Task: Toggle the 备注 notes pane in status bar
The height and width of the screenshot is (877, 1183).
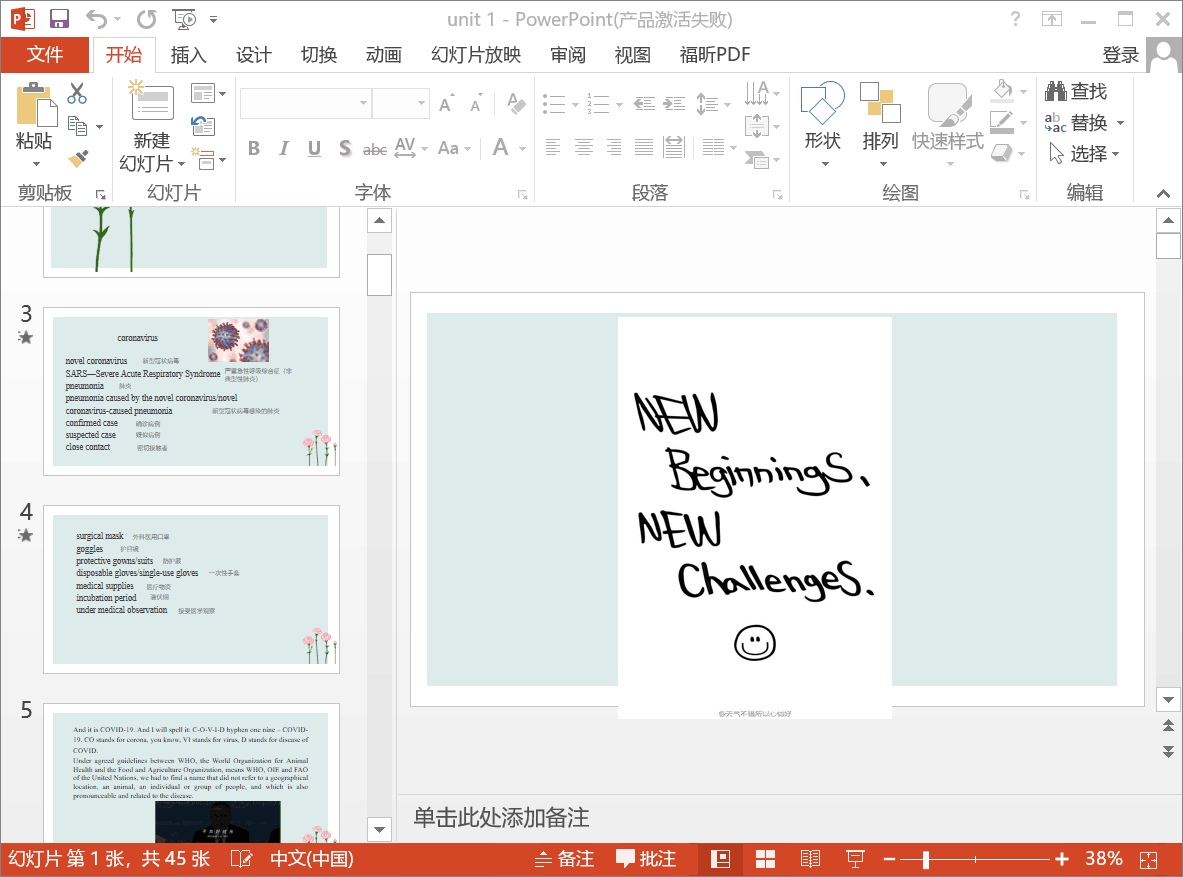Action: [x=564, y=859]
